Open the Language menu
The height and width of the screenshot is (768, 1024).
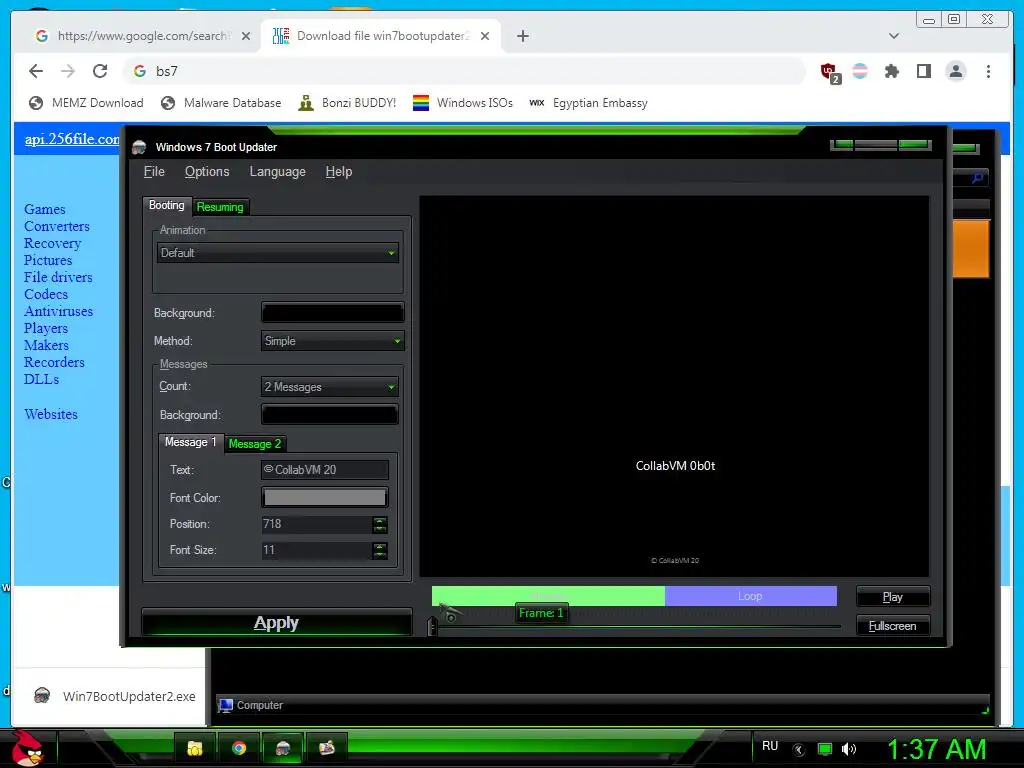278,172
